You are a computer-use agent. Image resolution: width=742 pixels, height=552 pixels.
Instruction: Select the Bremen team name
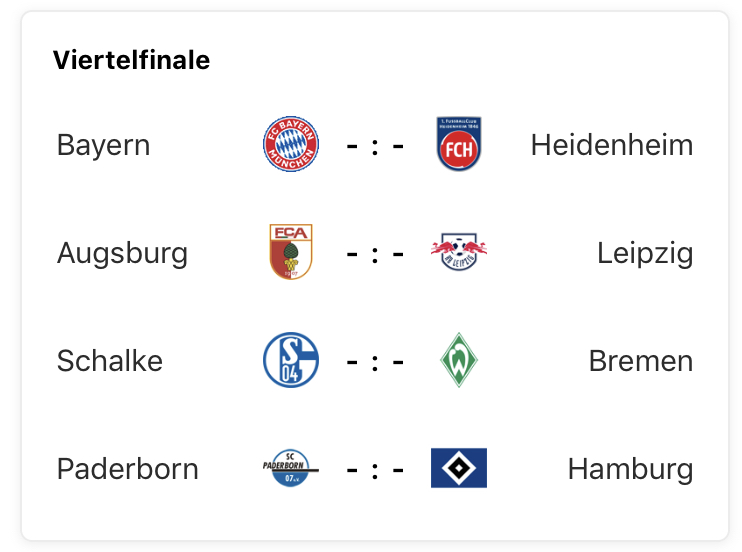pyautogui.click(x=640, y=361)
